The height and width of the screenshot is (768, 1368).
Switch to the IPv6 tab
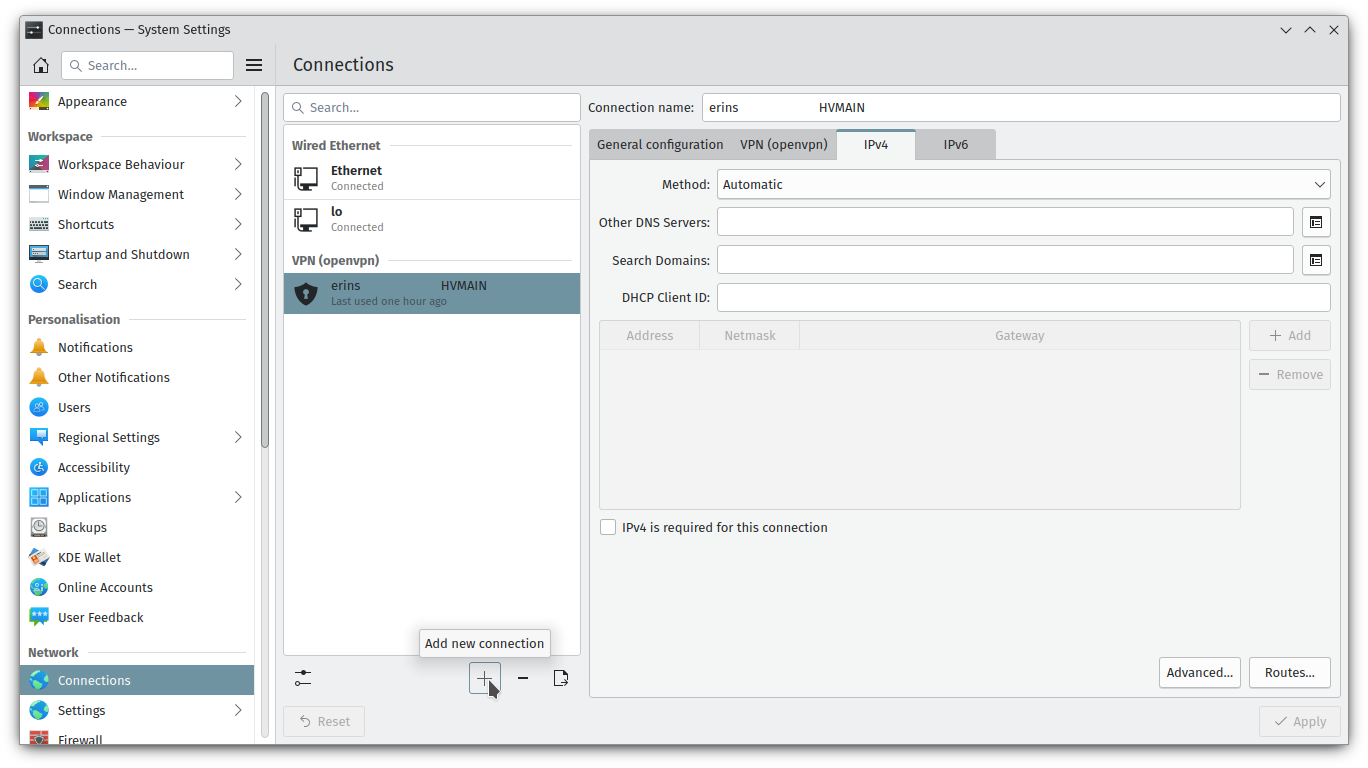pos(955,144)
